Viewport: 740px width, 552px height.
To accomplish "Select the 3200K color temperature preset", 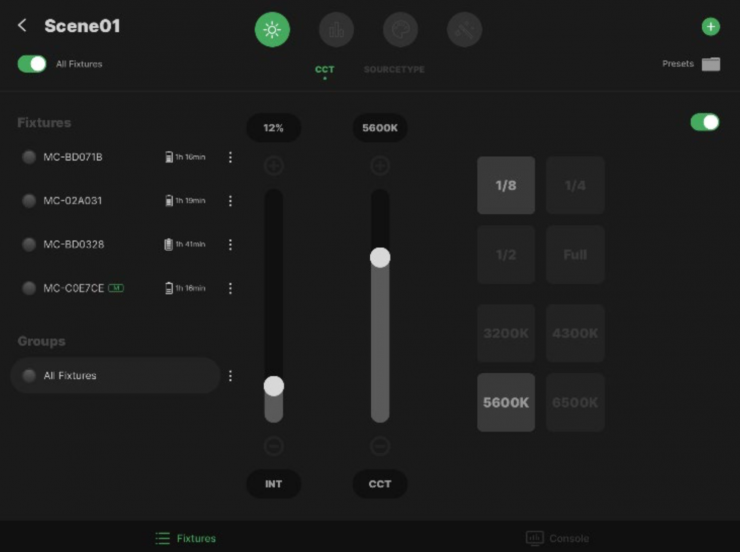I will pyautogui.click(x=506, y=333).
